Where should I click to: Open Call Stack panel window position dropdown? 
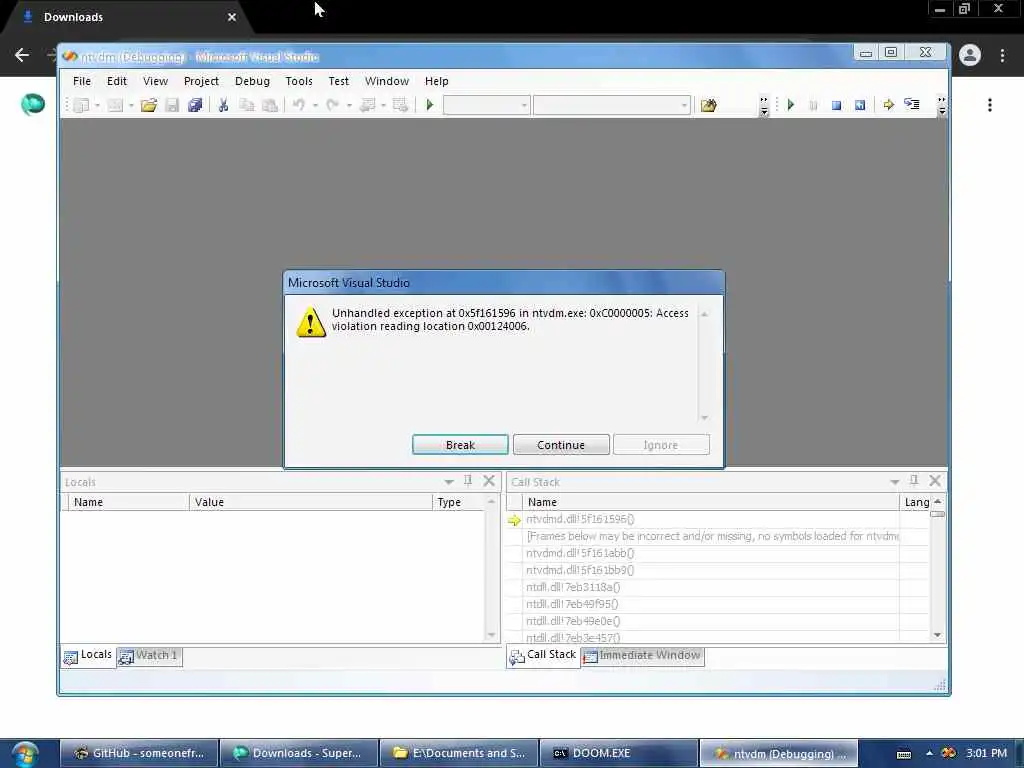pyautogui.click(x=895, y=482)
